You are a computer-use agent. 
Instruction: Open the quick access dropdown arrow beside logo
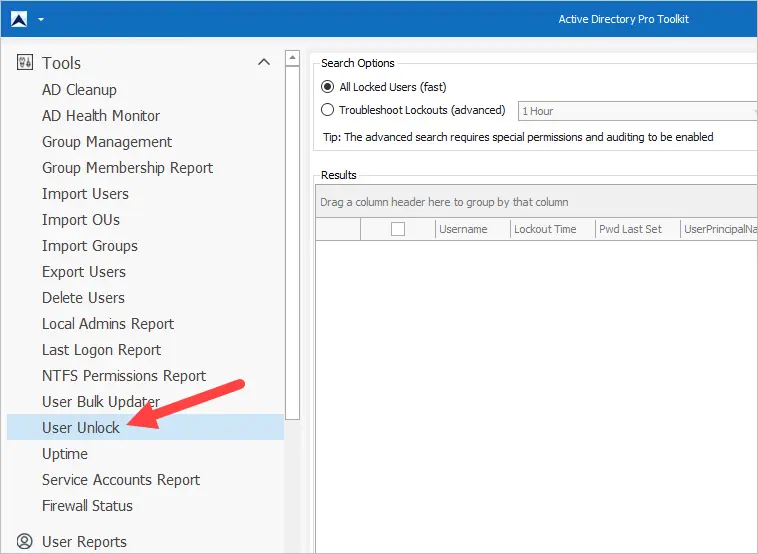[41, 19]
